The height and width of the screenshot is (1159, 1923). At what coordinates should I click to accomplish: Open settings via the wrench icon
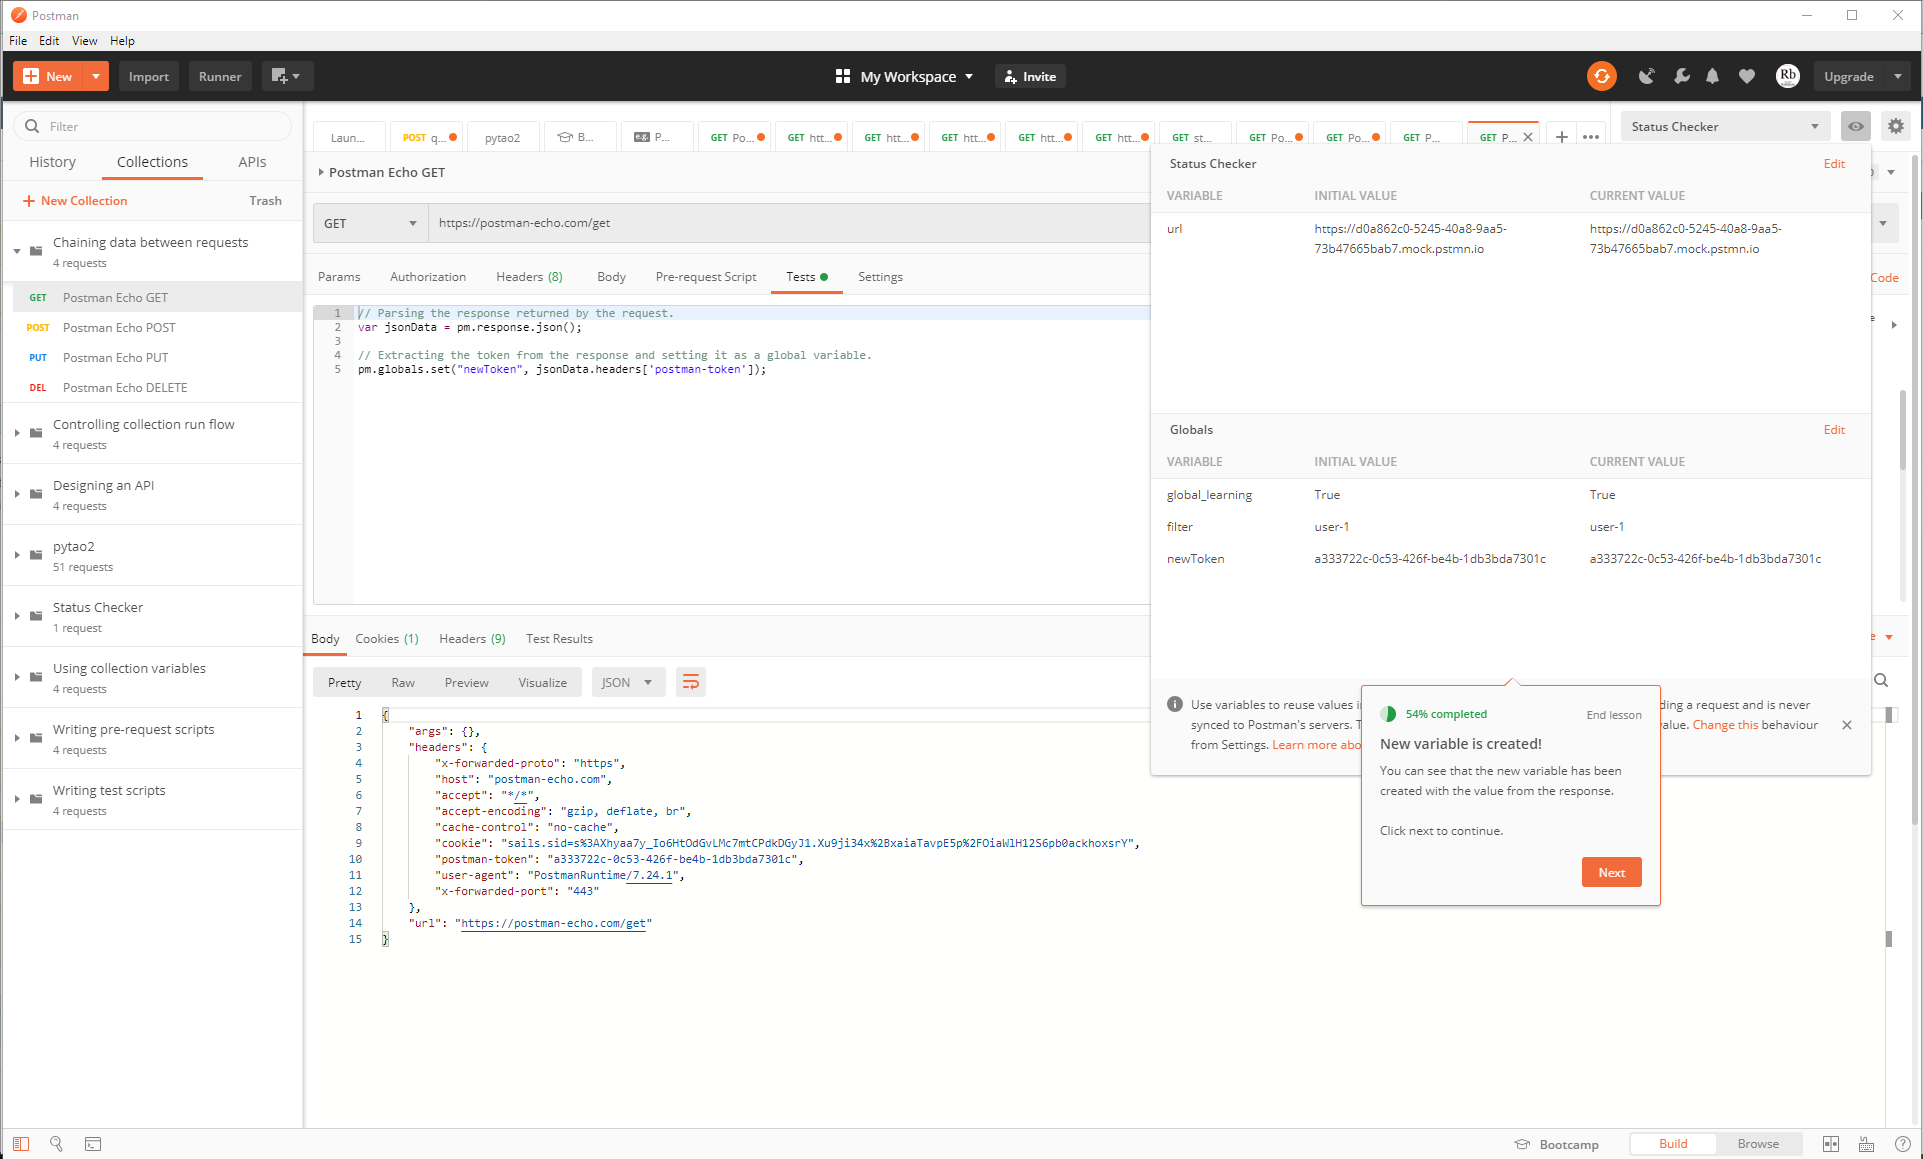[1681, 76]
